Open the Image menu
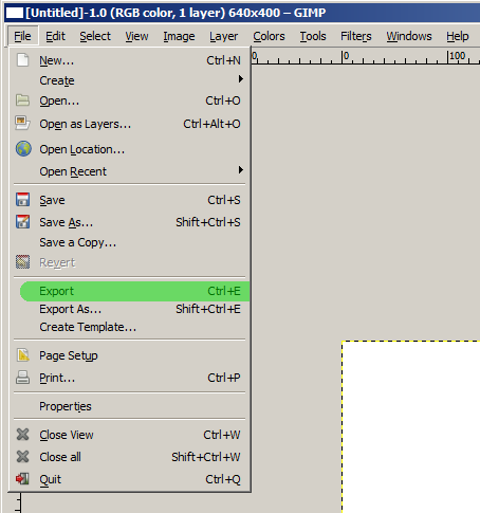Image resolution: width=480 pixels, height=513 pixels. (179, 36)
